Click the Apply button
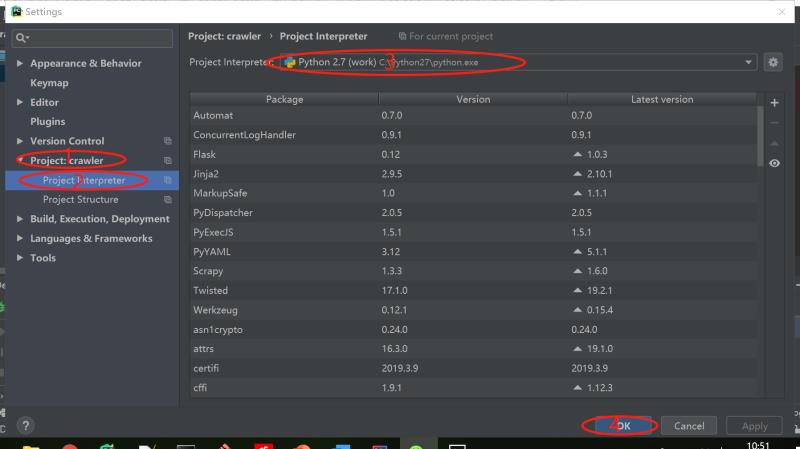The height and width of the screenshot is (449, 800). (x=754, y=426)
